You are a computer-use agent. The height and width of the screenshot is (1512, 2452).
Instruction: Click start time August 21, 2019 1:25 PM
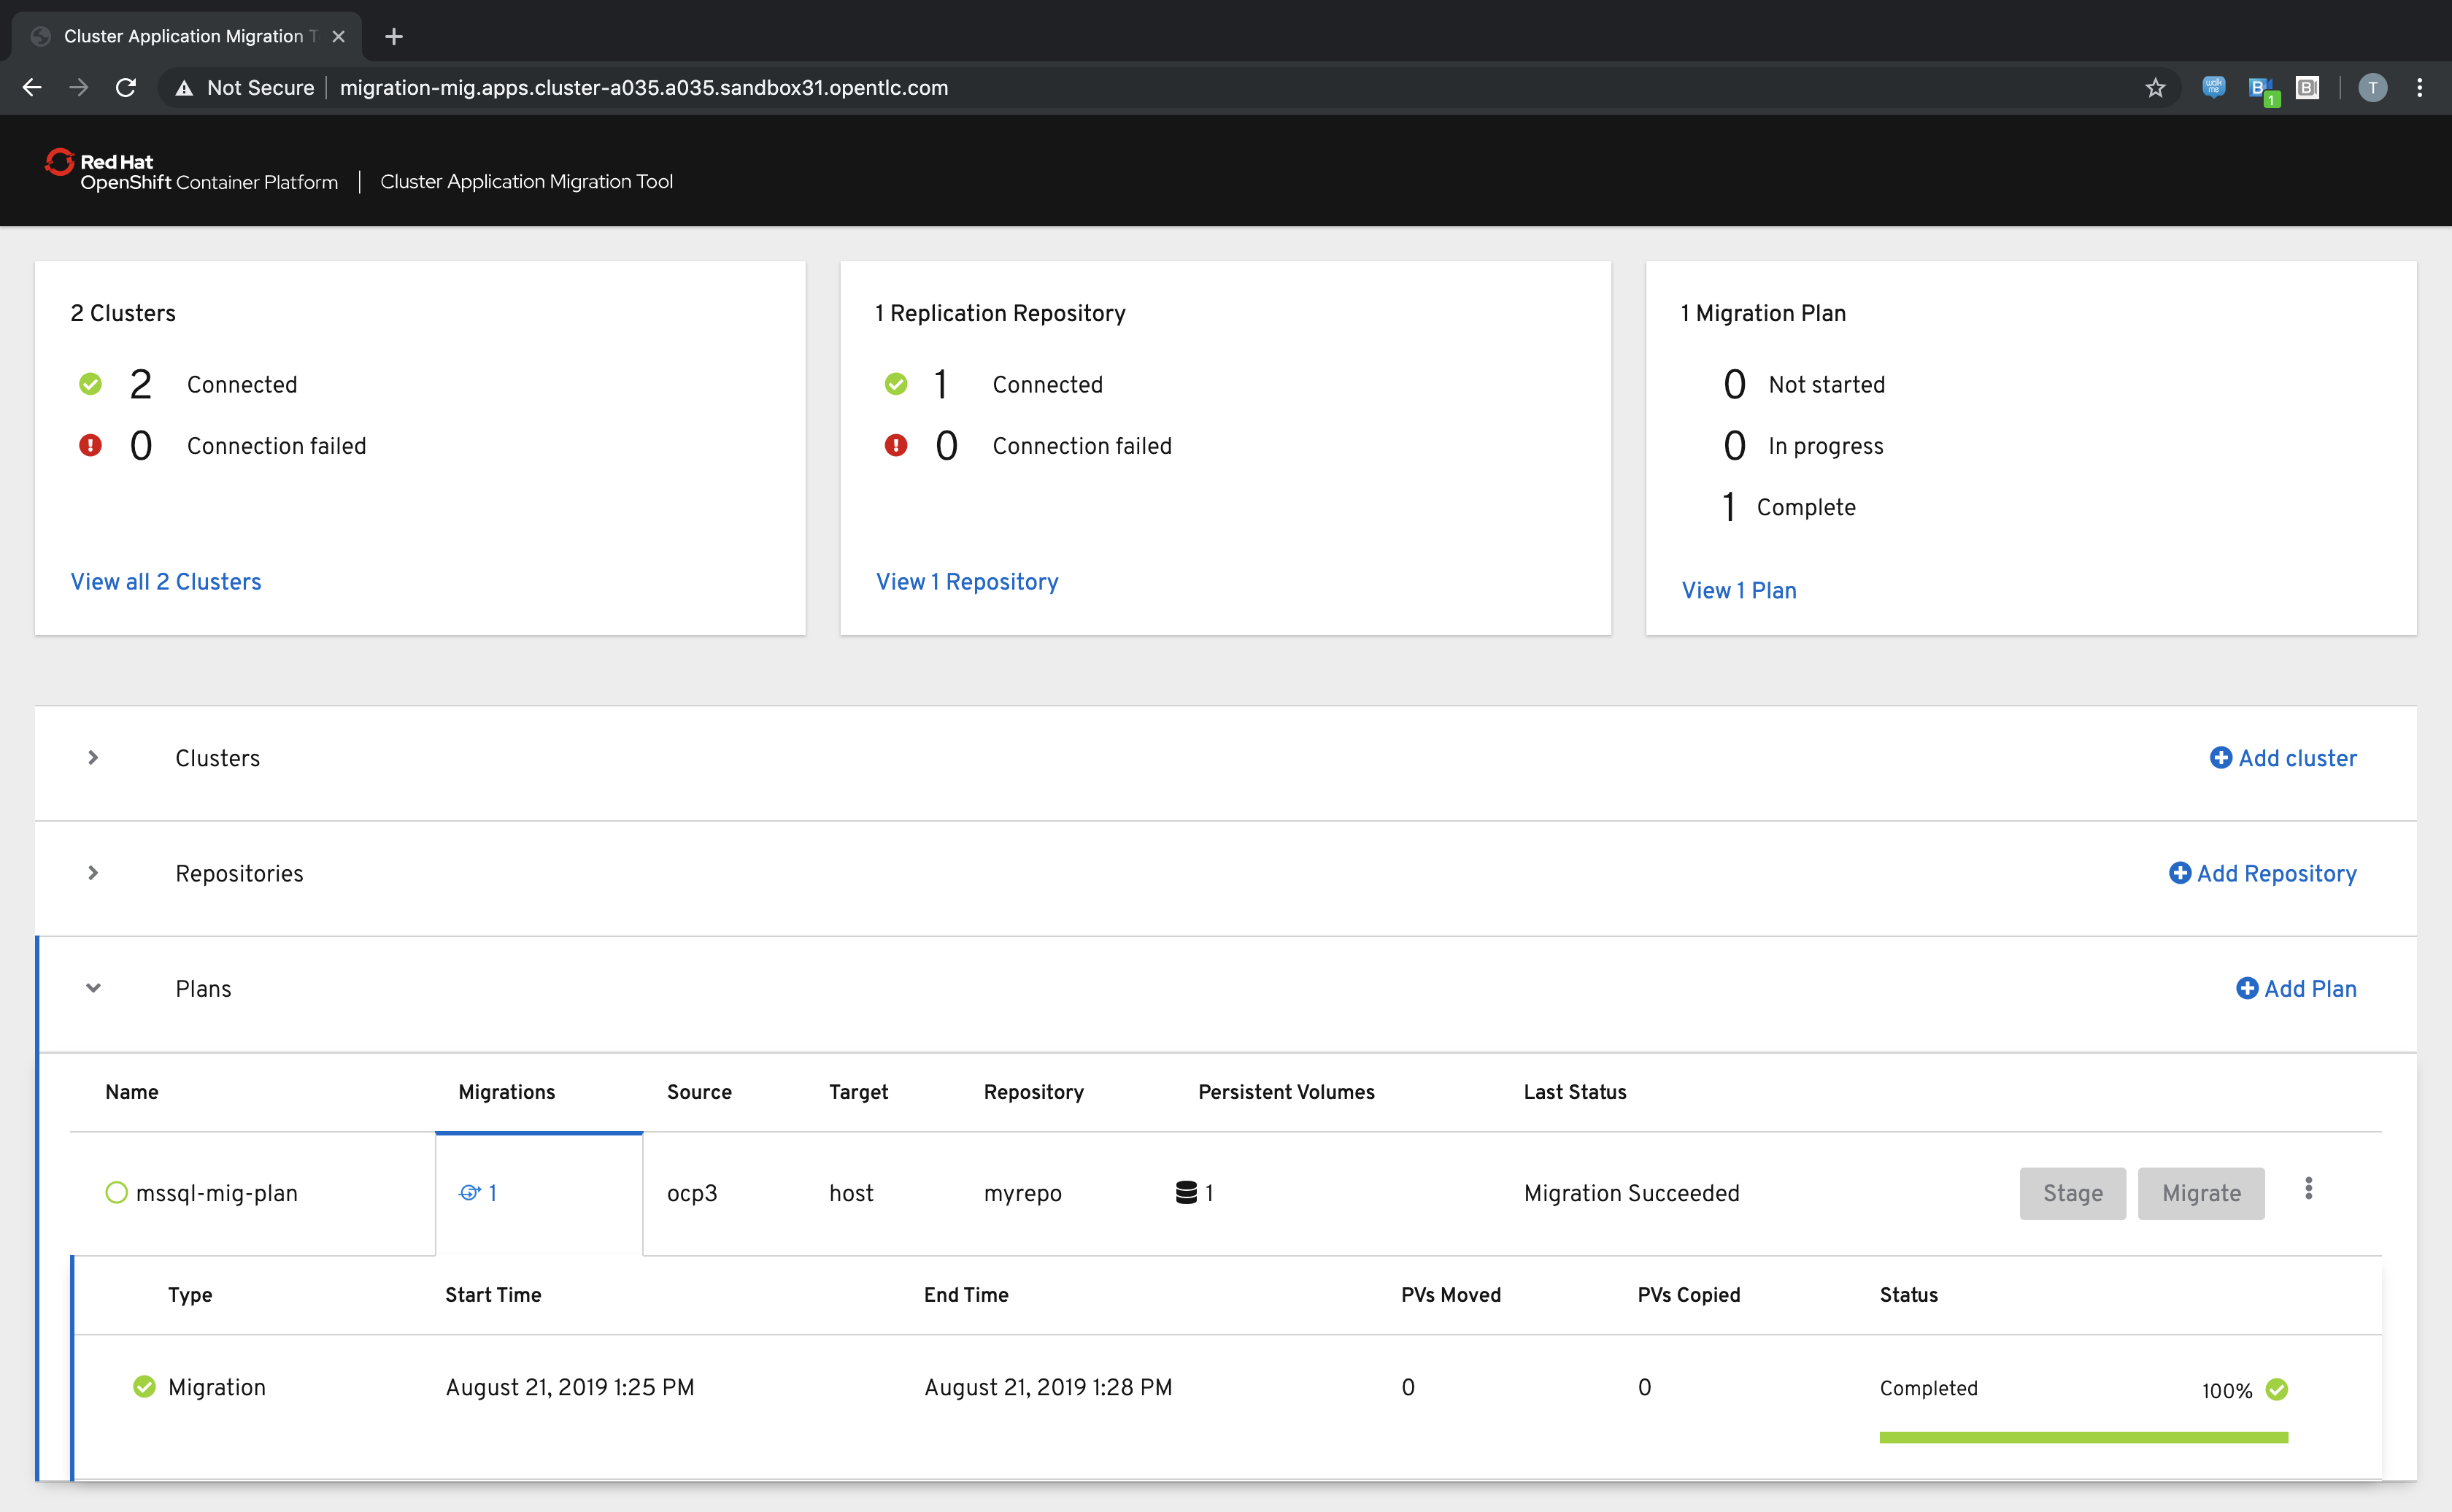(x=569, y=1387)
